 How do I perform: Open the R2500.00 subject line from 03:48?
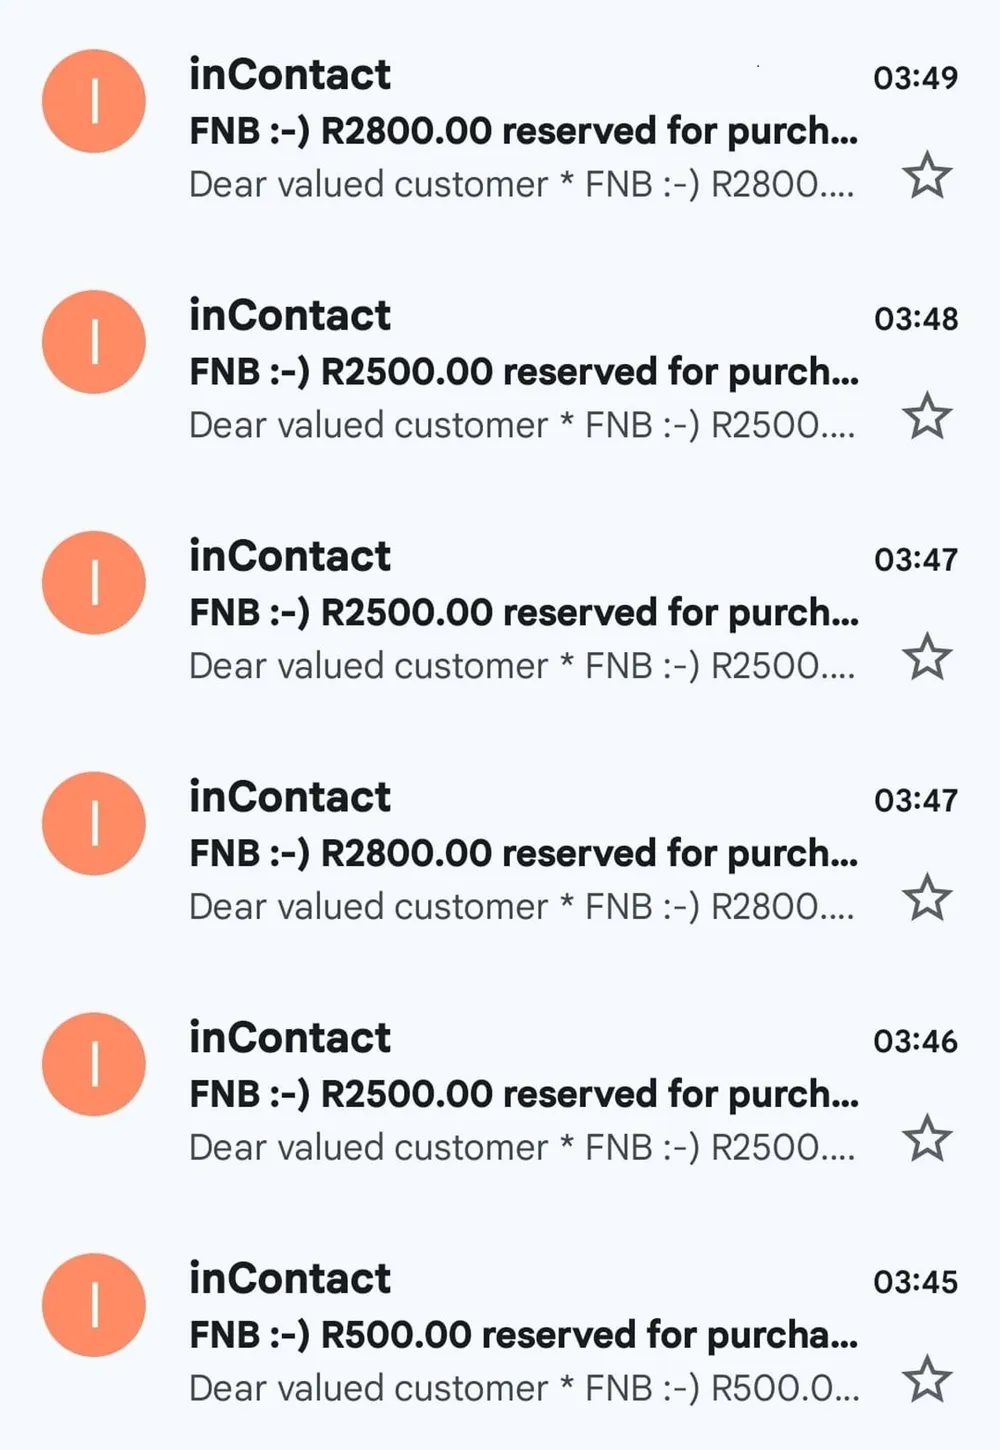click(523, 372)
